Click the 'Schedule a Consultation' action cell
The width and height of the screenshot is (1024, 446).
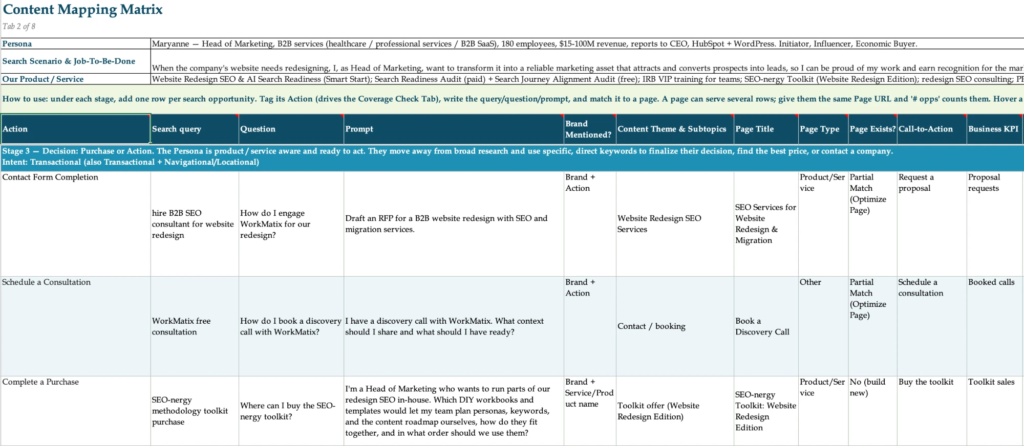tap(75, 326)
